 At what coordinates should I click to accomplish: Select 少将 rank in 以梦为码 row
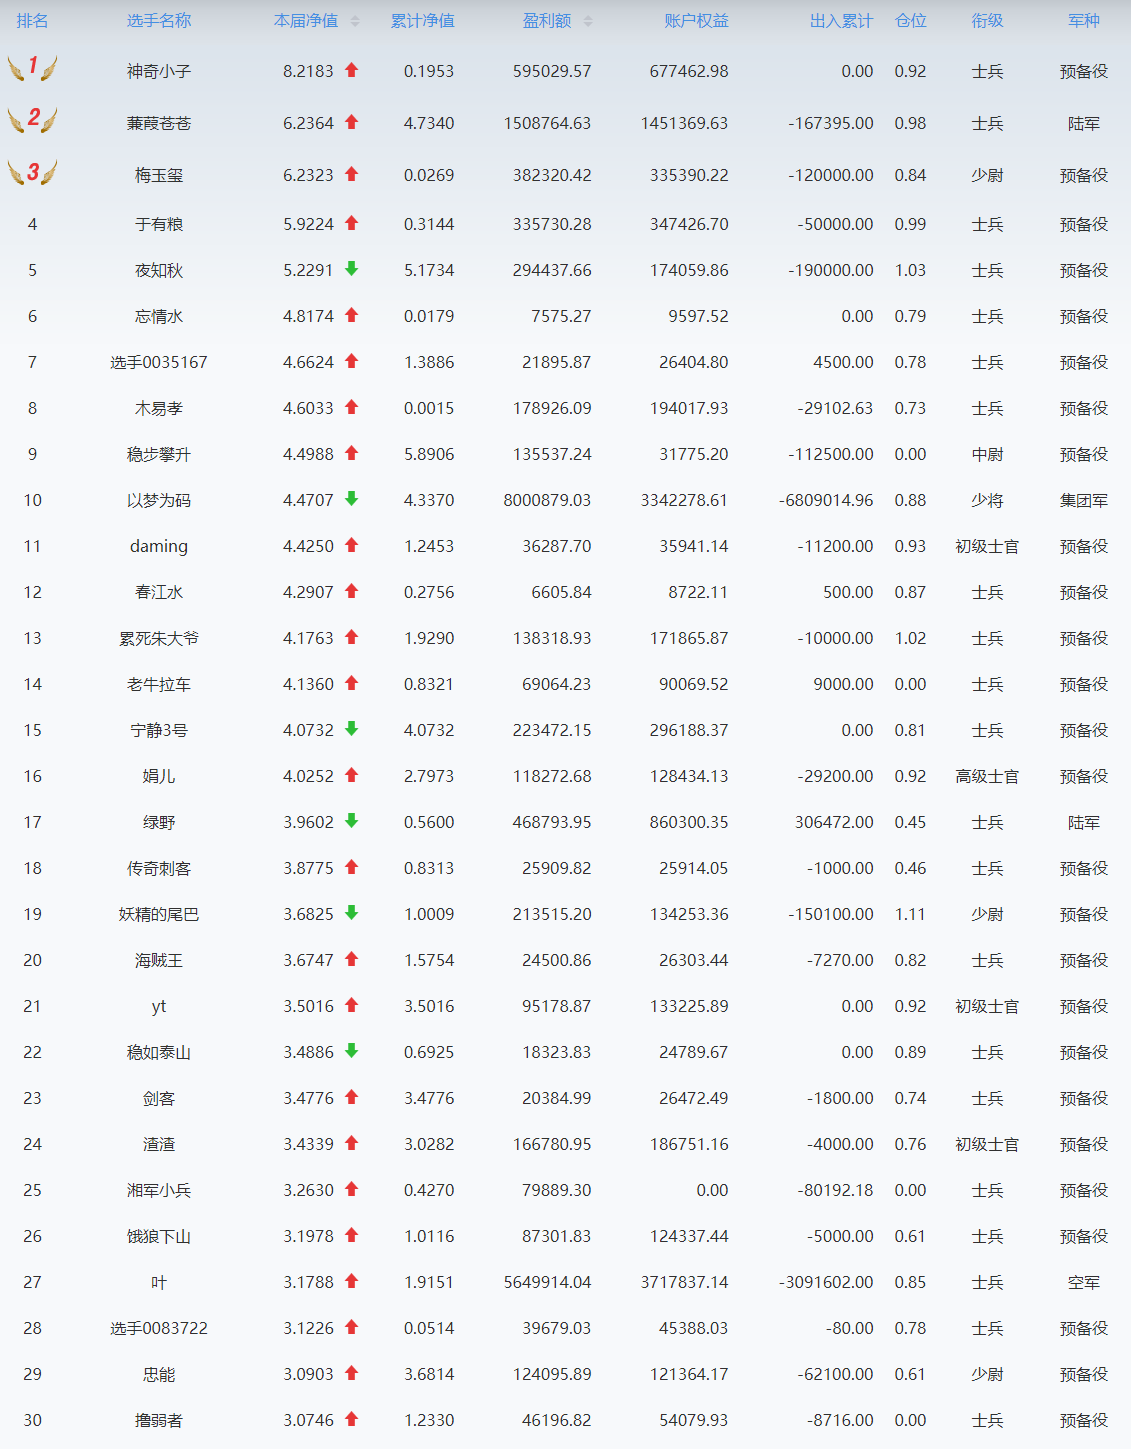click(987, 501)
